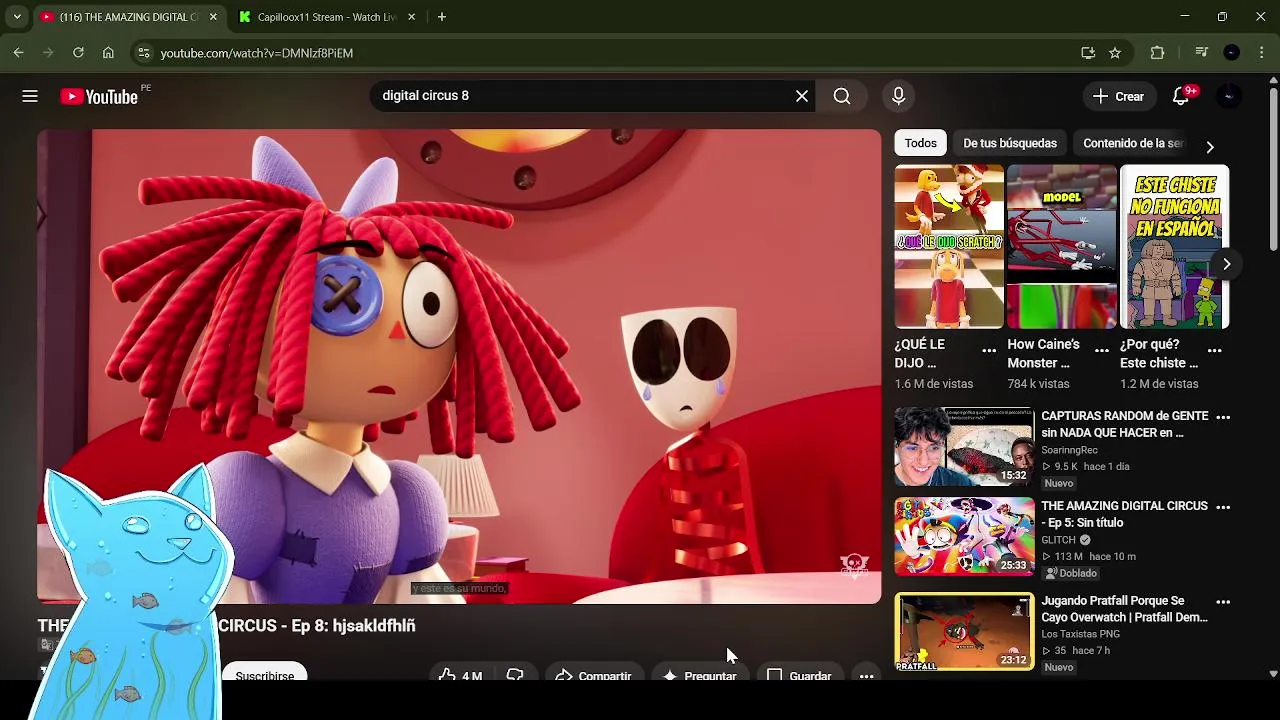This screenshot has width=1280, height=720.
Task: Click the title THE AMAZING DIGITAL CIRCUS Ep 5
Action: [1124, 514]
